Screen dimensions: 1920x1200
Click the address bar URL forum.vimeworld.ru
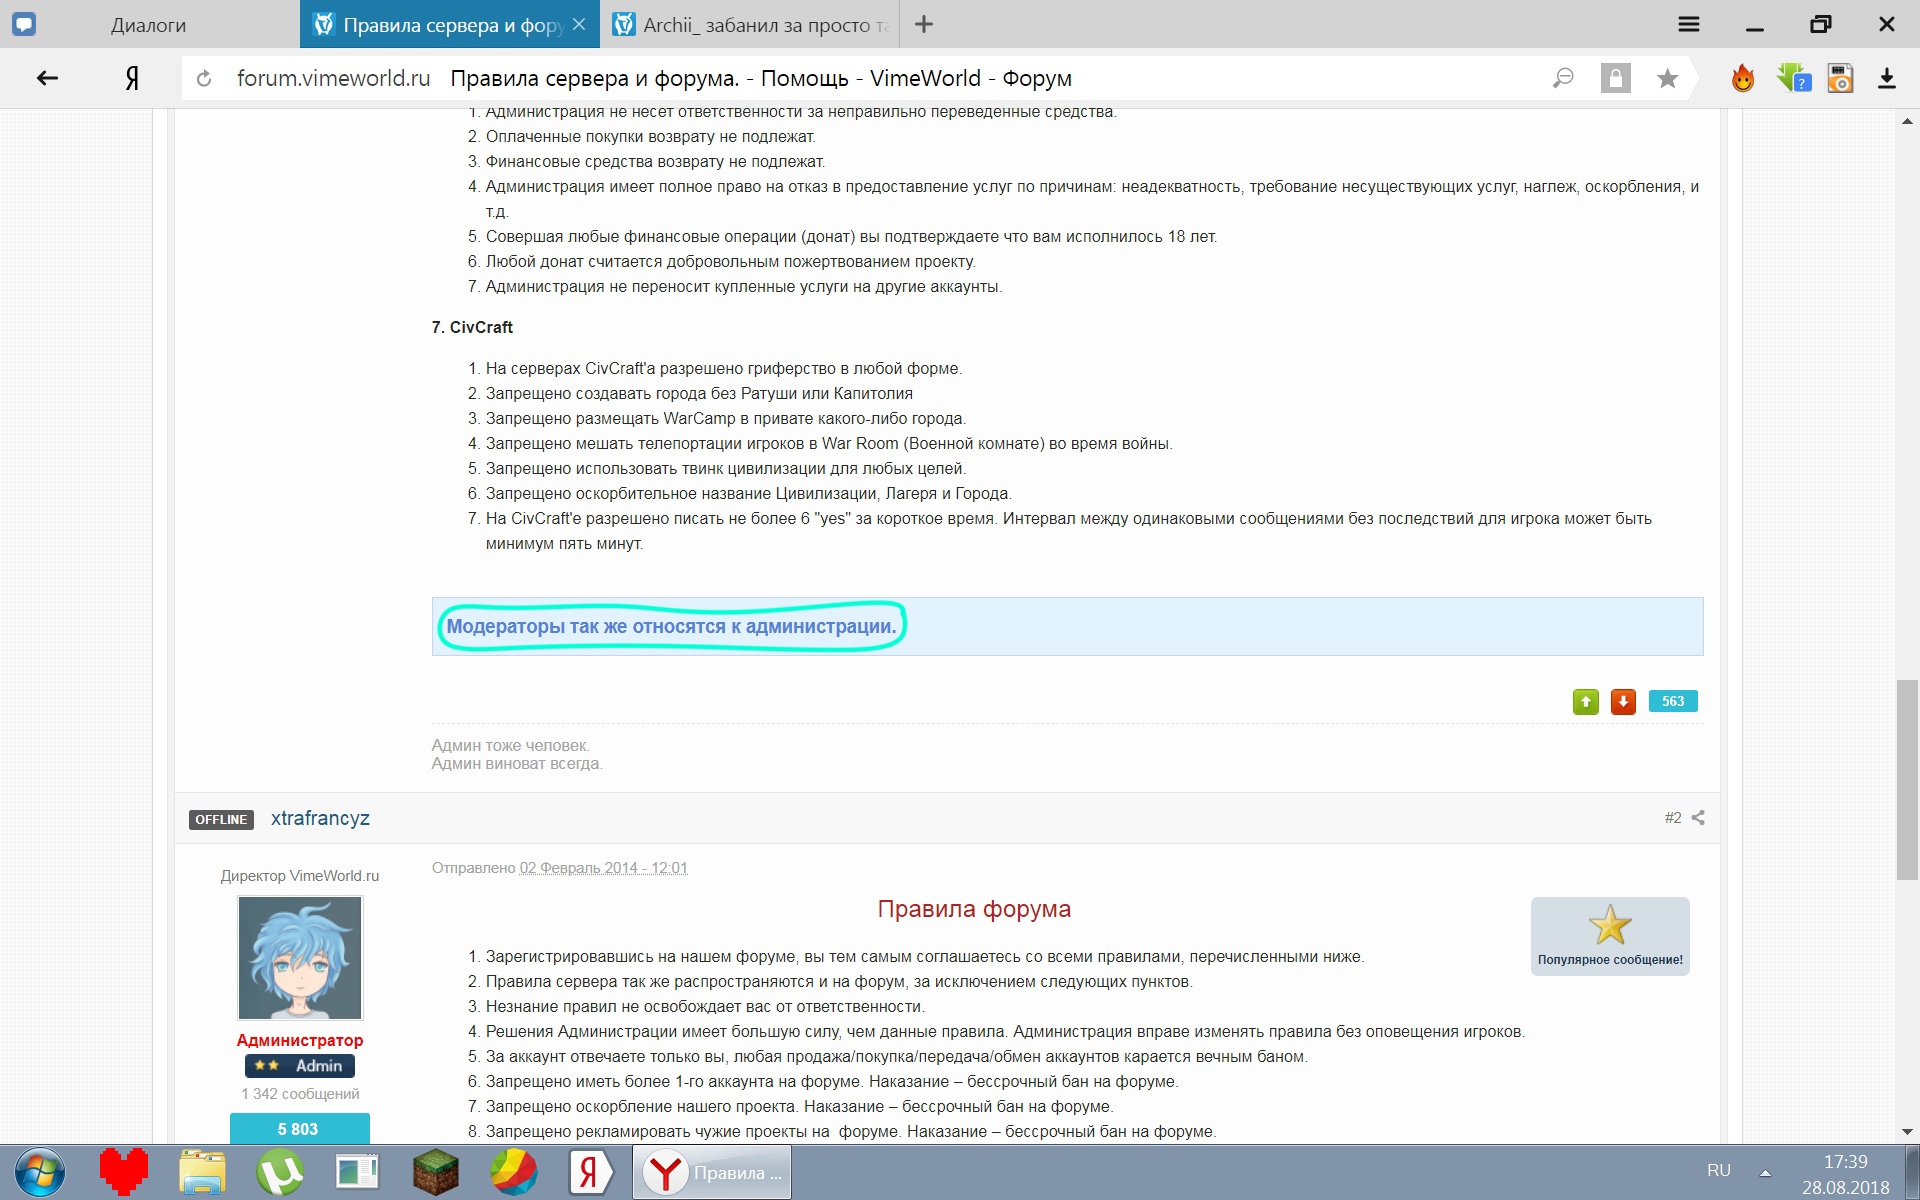tap(333, 78)
